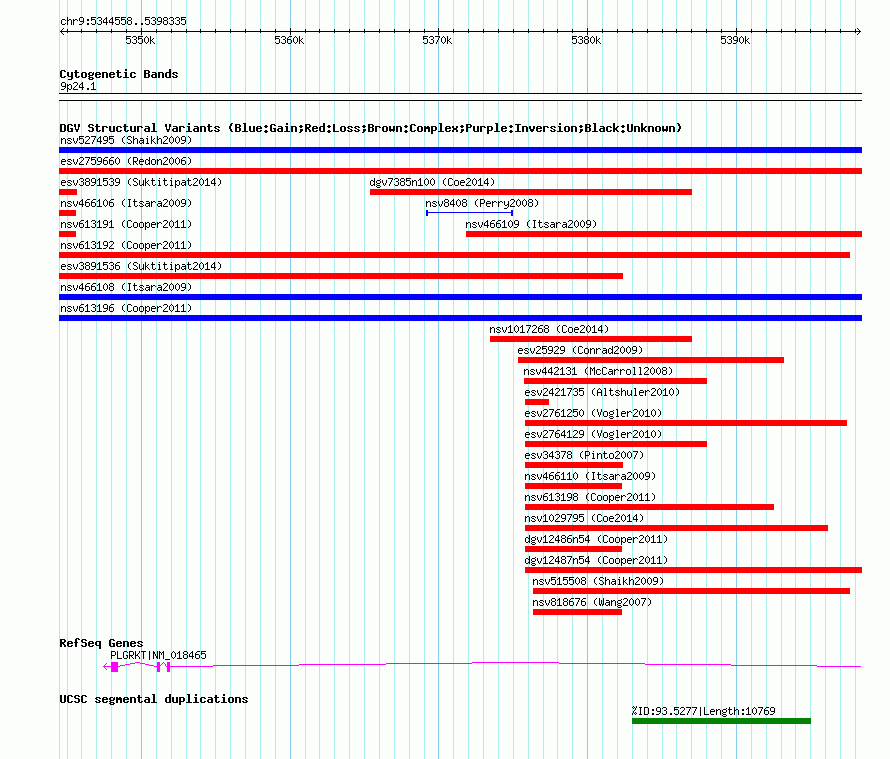Click dgv12486n54 (Cooper2011) label

pyautogui.click(x=596, y=539)
